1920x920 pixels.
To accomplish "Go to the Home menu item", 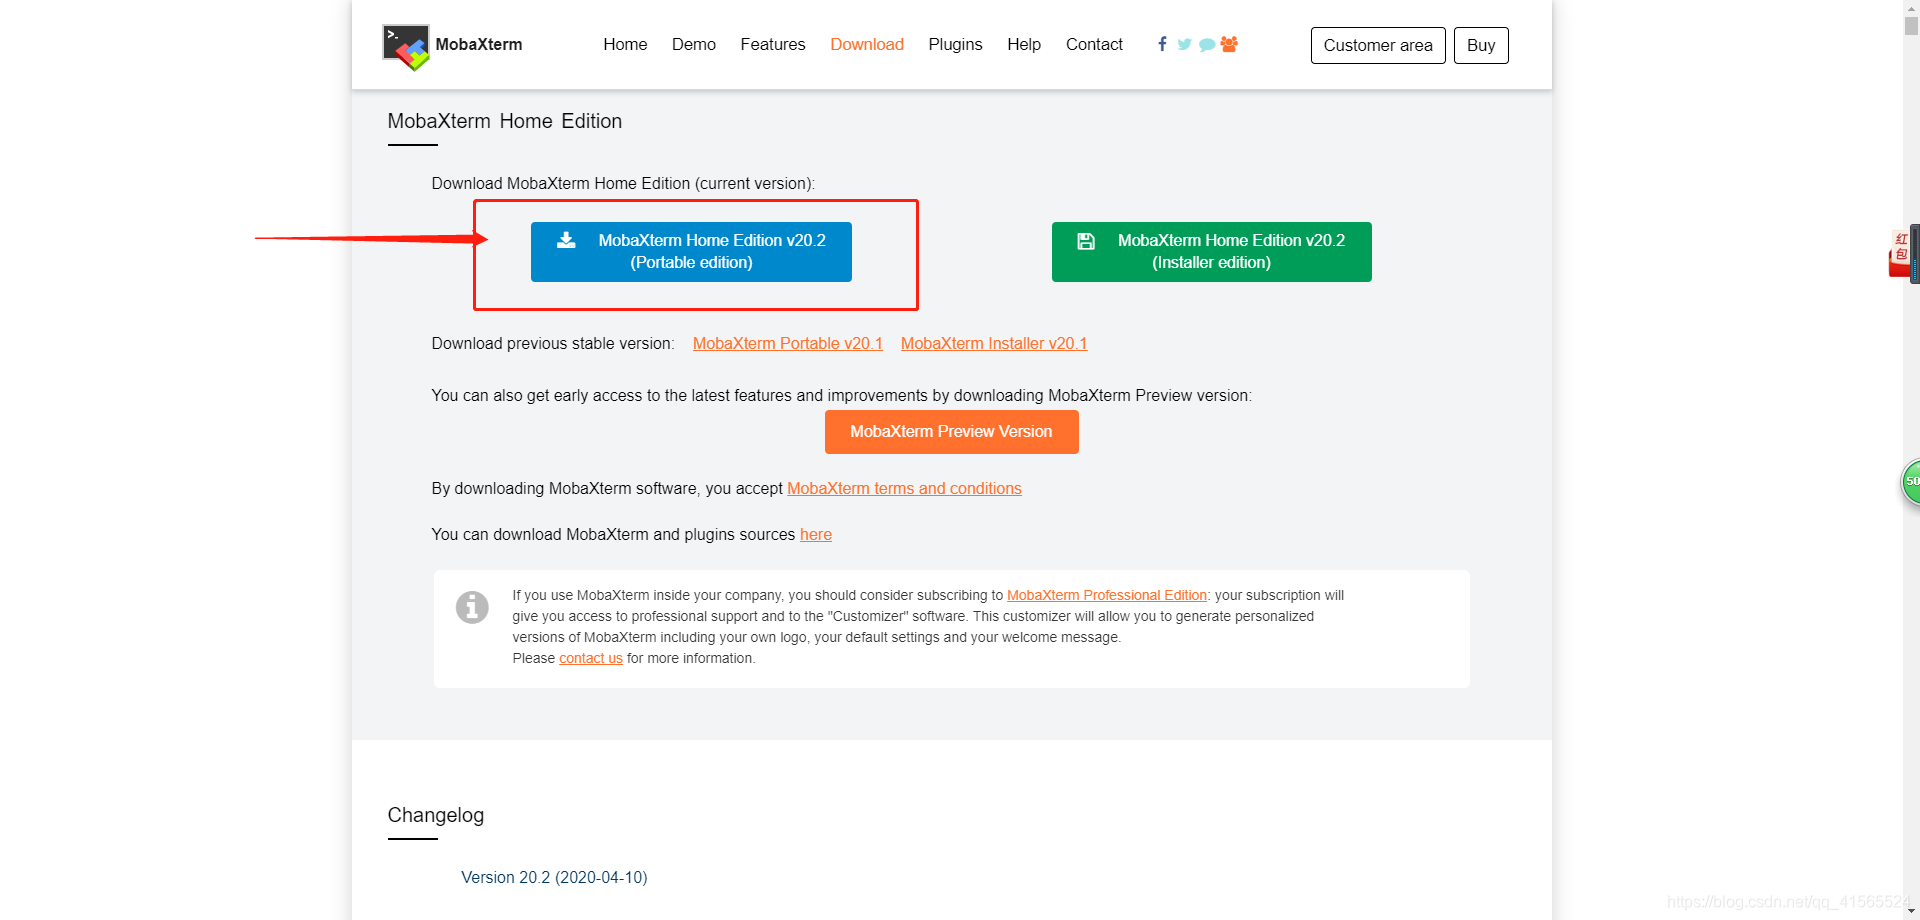I will (x=625, y=44).
